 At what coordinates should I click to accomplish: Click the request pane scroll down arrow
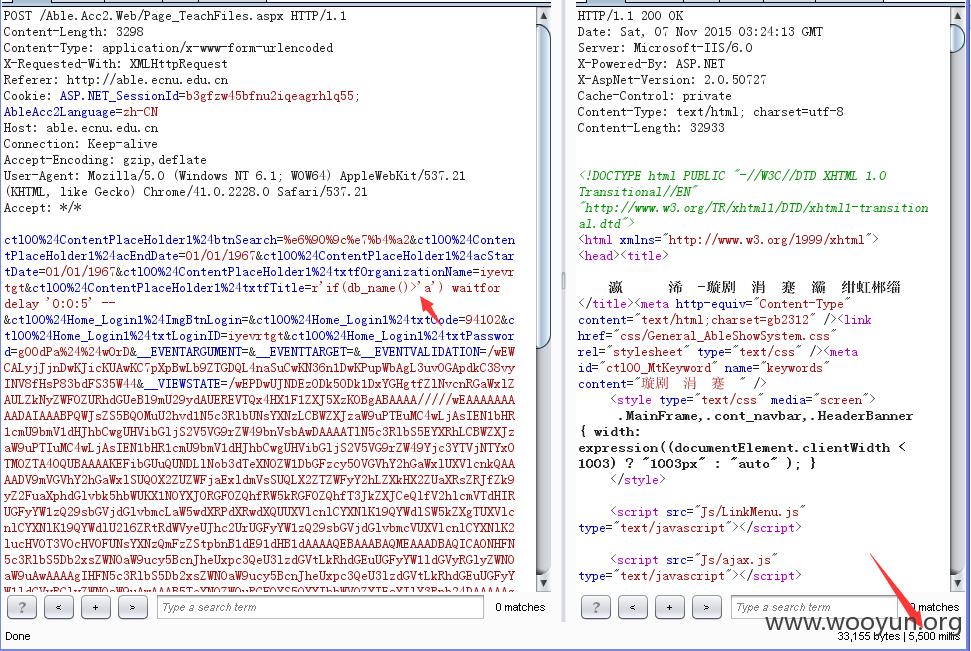543,583
